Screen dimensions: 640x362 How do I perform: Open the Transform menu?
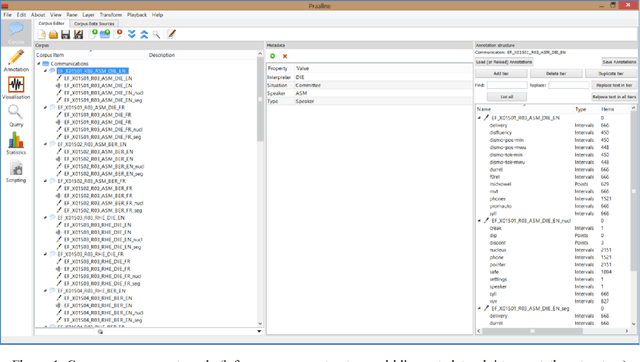point(111,15)
